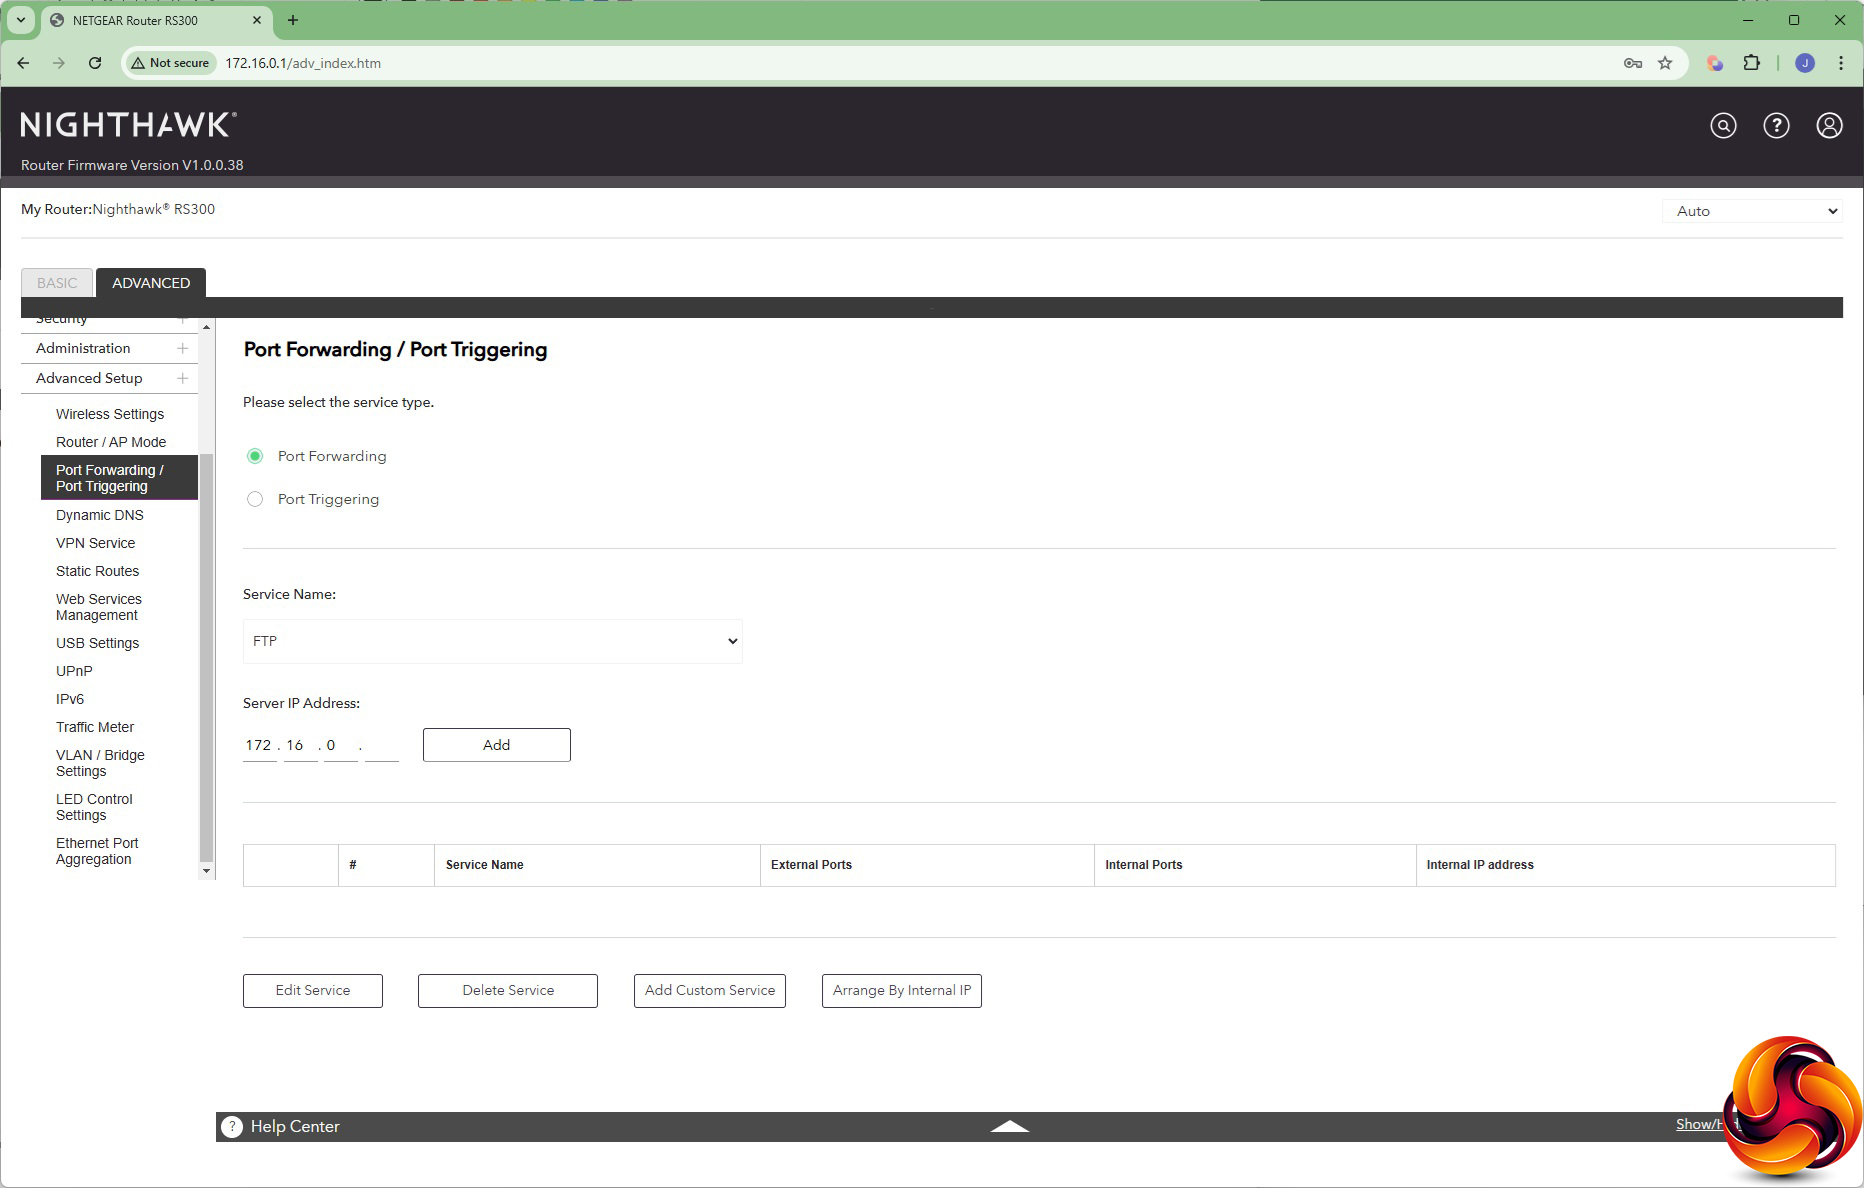Click the NIGHTHAWK logo

click(128, 125)
